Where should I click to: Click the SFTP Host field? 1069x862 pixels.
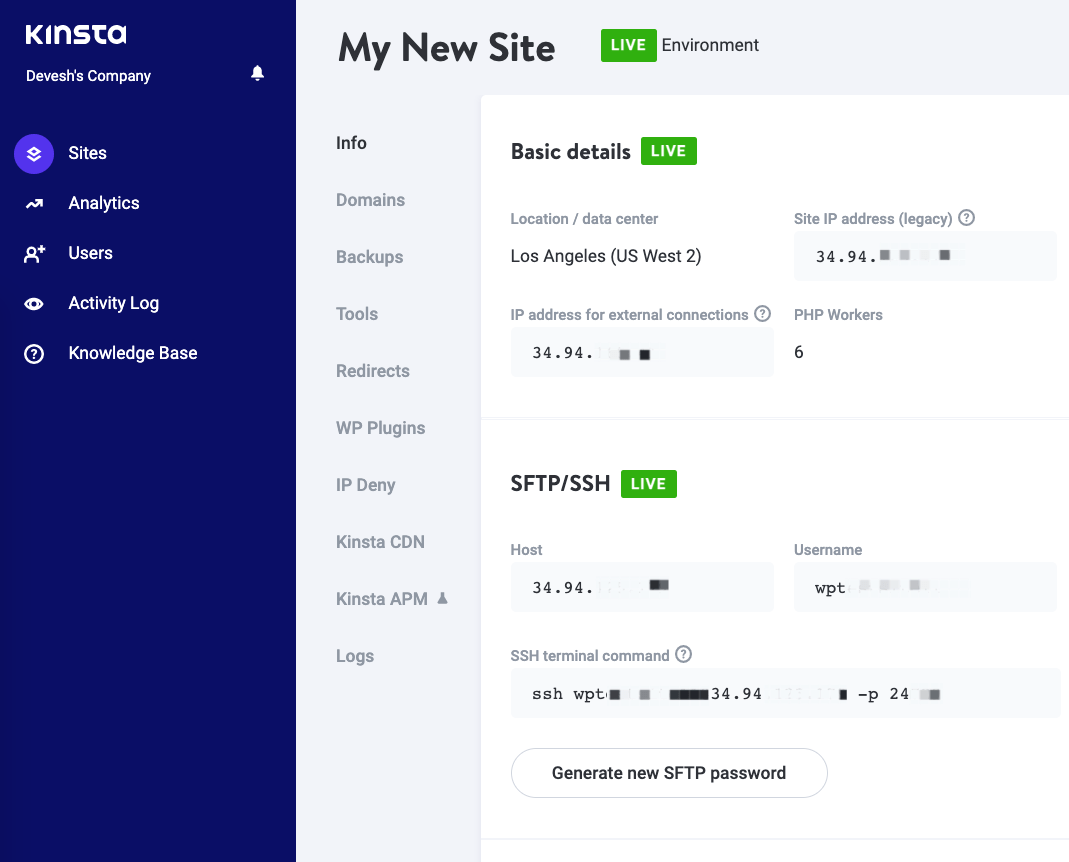(642, 586)
